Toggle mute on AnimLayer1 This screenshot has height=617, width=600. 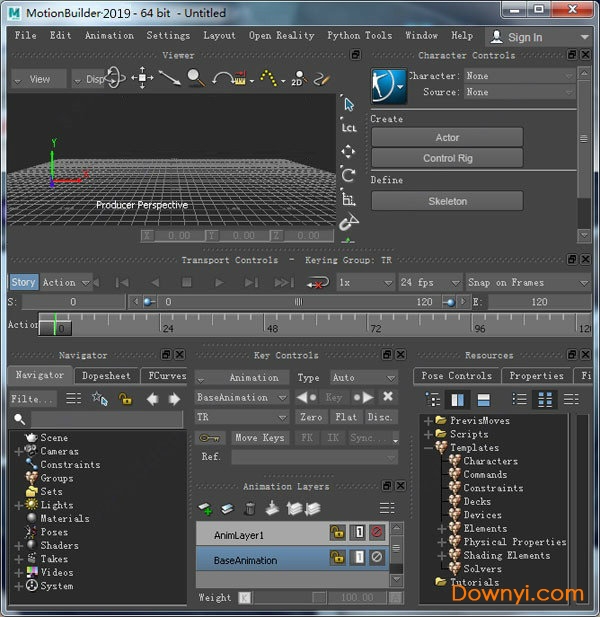coord(377,532)
